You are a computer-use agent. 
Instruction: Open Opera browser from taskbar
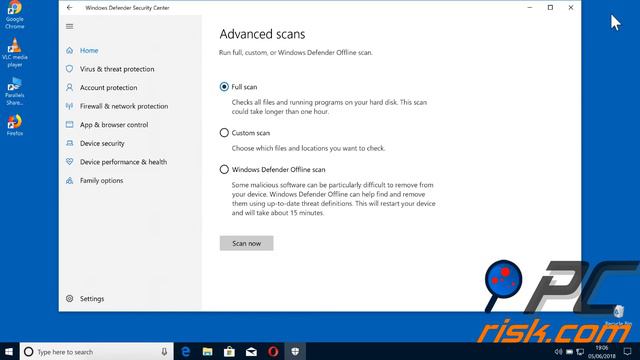pos(273,351)
